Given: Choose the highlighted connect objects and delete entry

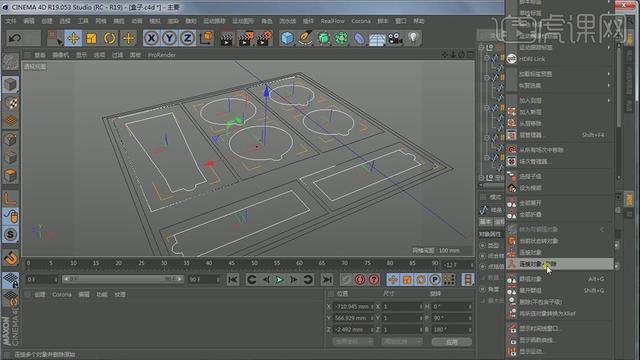Looking at the screenshot, I should click(x=560, y=264).
